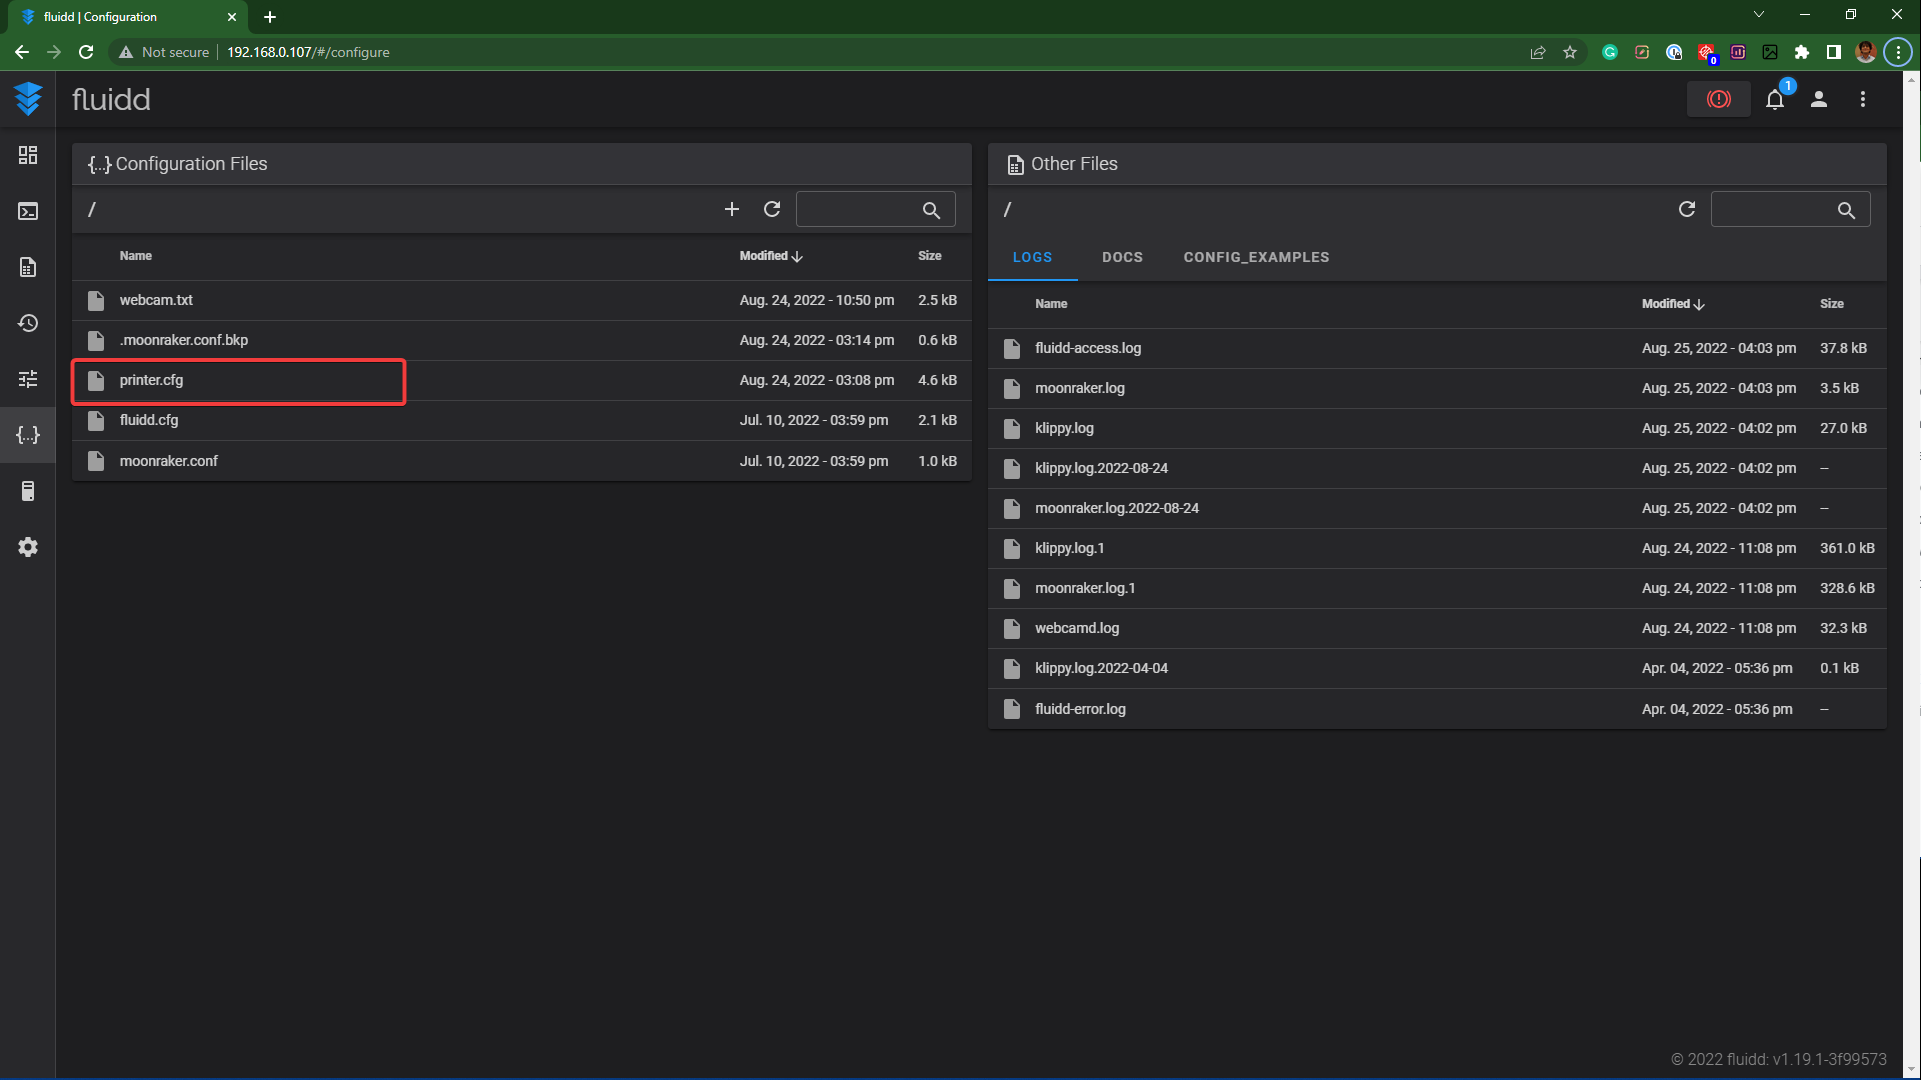The image size is (1921, 1080).
Task: Click the search icon in Configuration Files
Action: tap(931, 210)
